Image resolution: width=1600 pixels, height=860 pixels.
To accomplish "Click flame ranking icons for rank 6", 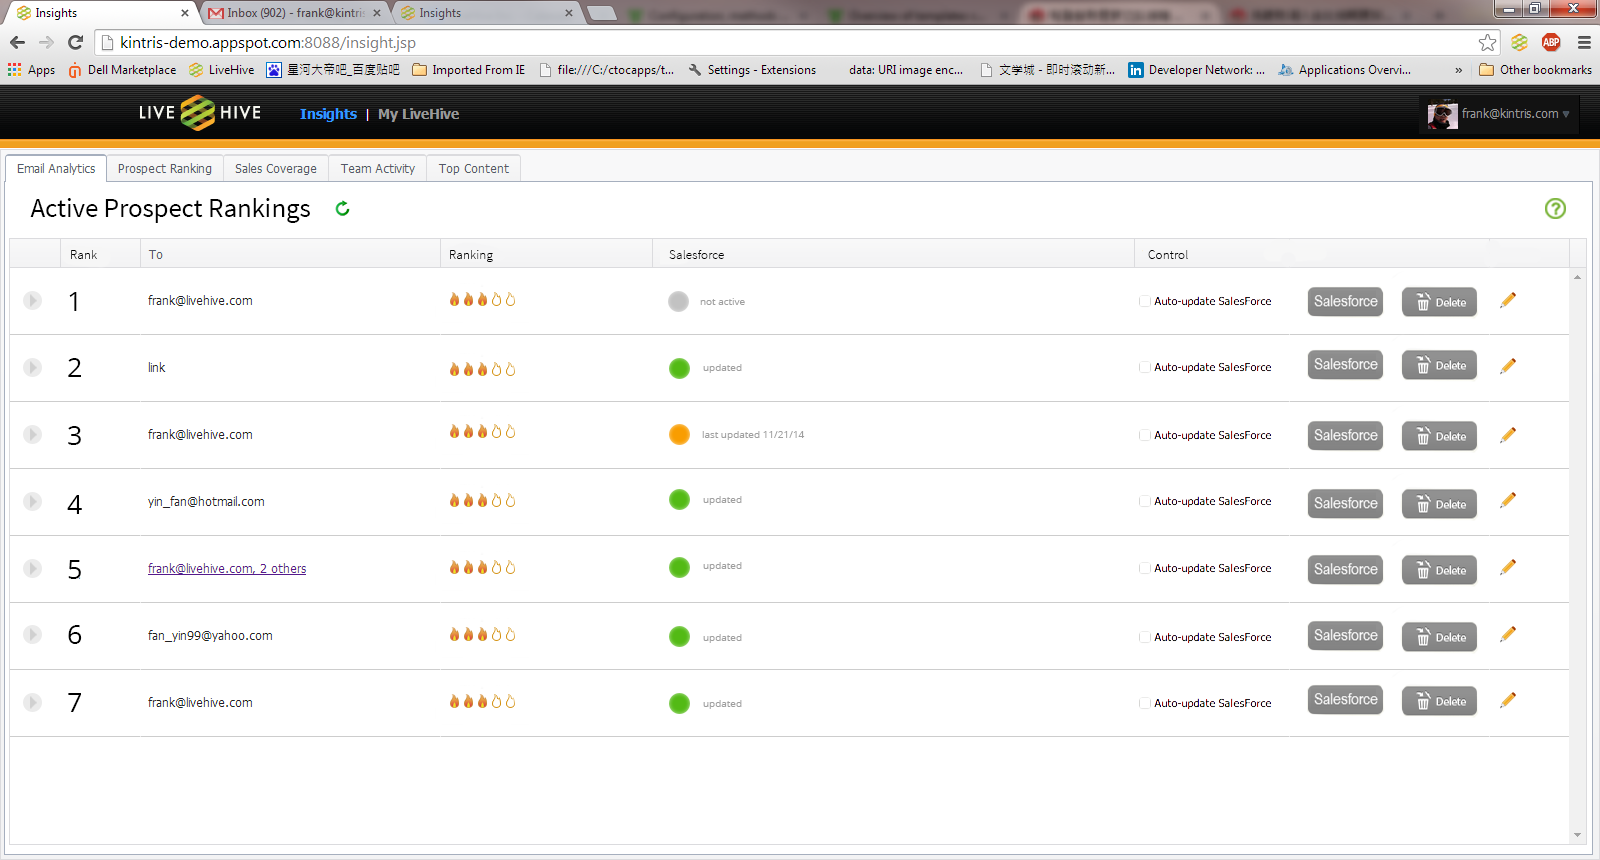I will (x=482, y=634).
